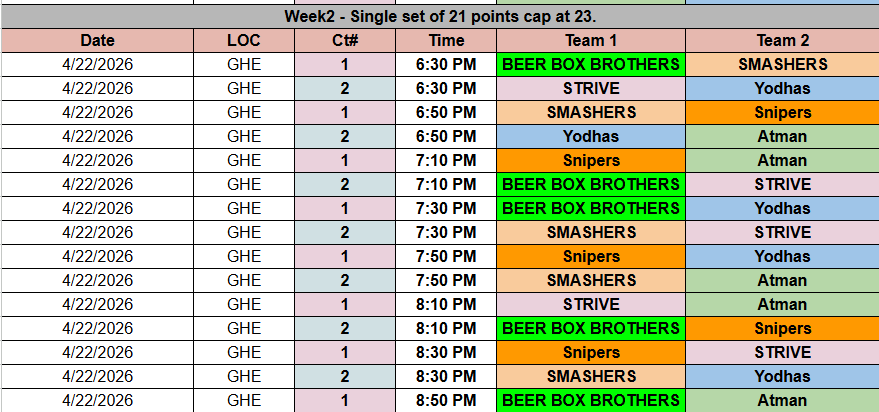The height and width of the screenshot is (412, 879).
Task: Click BEER BOX BROTHERS in the 8:50 PM row
Action: (591, 401)
